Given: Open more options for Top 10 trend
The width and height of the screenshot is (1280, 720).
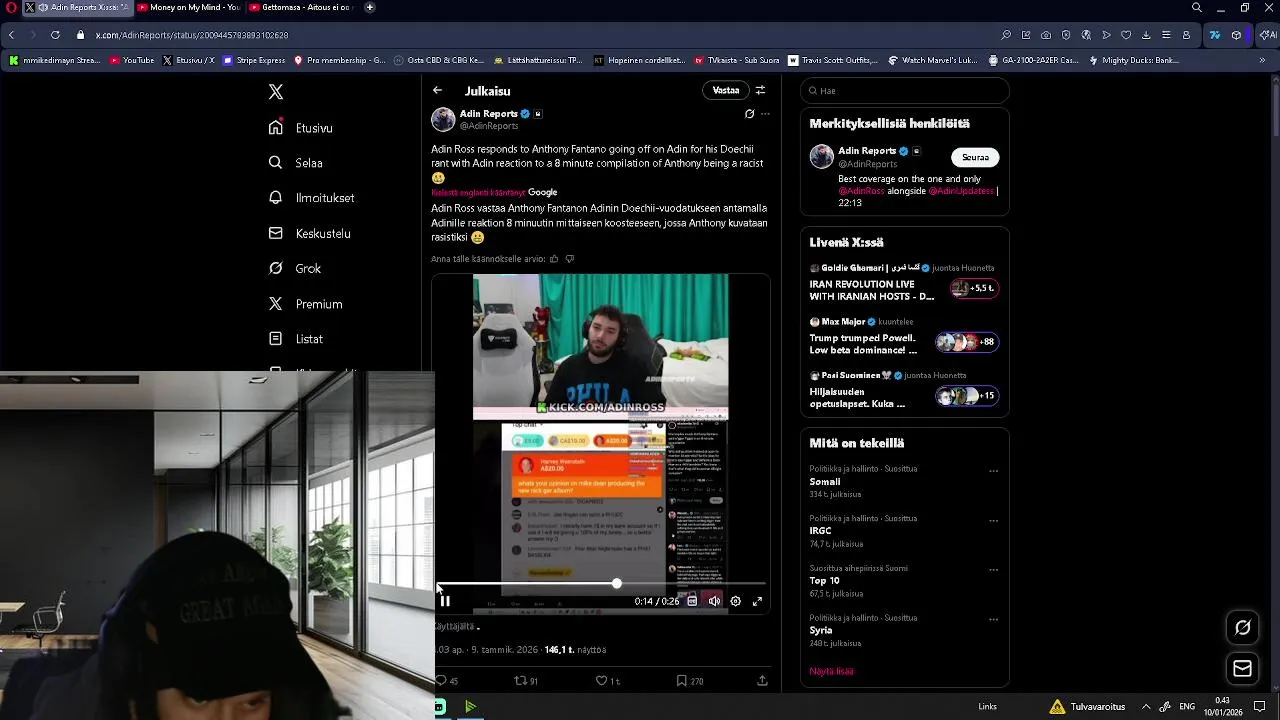Looking at the screenshot, I should [x=993, y=570].
